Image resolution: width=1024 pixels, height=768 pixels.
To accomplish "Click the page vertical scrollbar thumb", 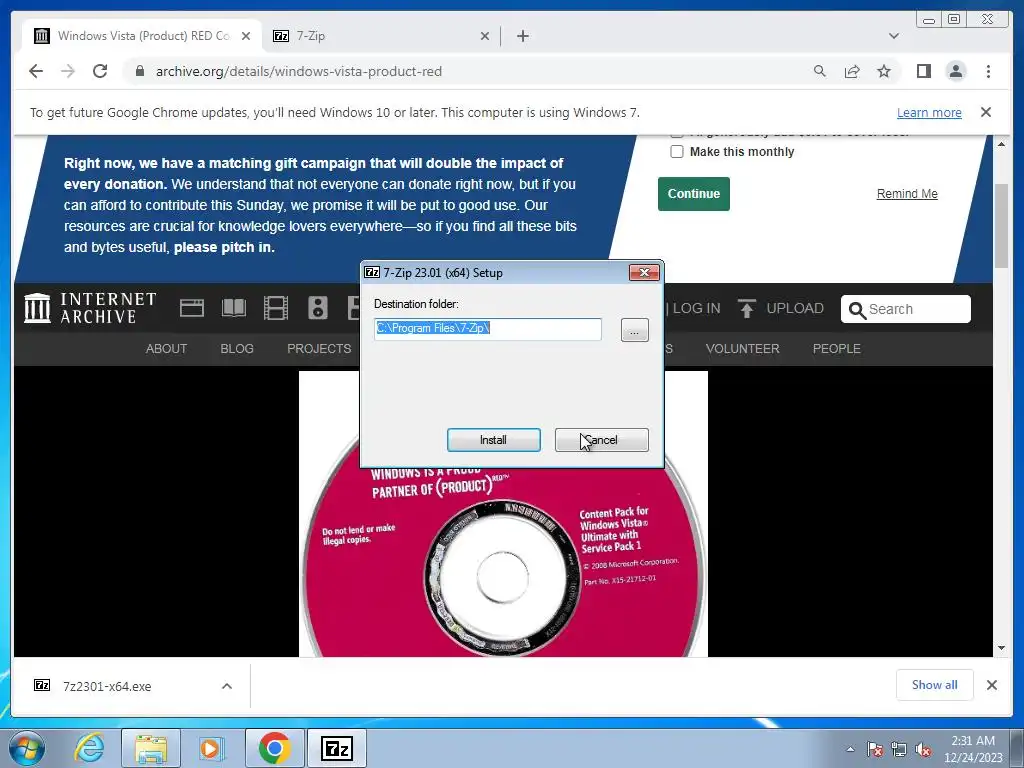I will coord(1001,225).
